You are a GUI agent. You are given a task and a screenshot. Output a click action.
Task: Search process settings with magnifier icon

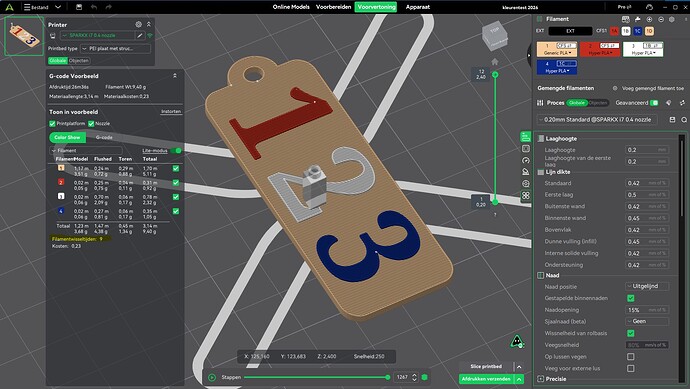point(684,120)
